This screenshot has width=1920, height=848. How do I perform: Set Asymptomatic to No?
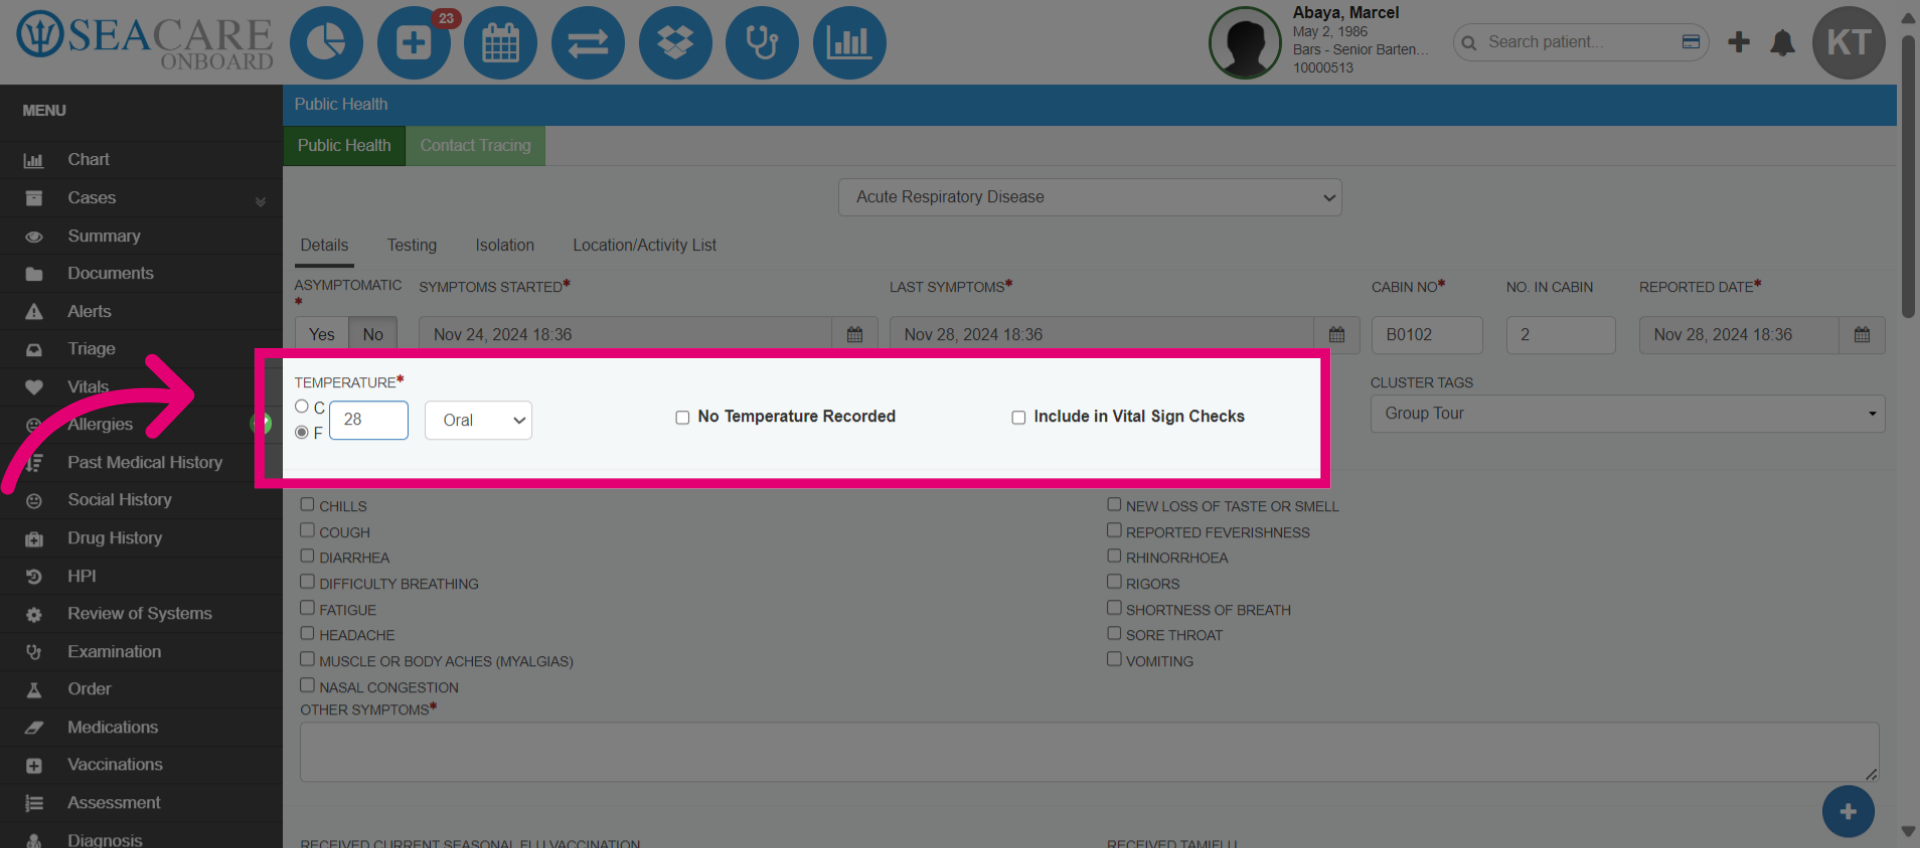click(373, 335)
